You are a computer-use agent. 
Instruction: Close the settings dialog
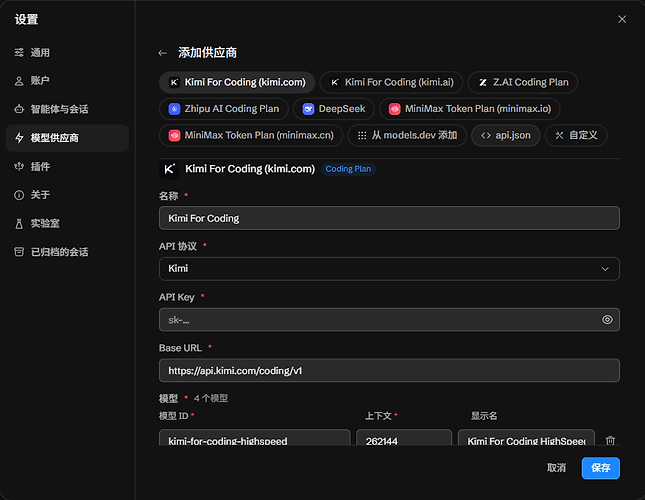point(622,19)
